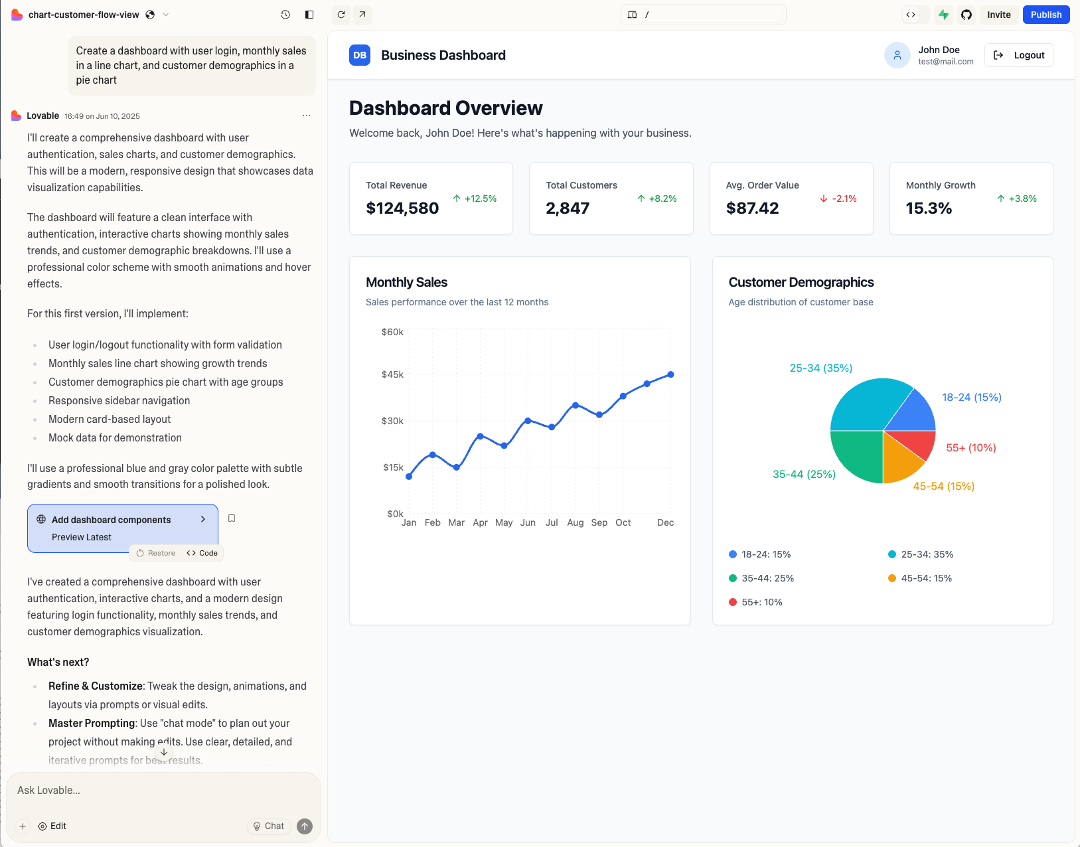
Task: Click the Supabase lightning bolt icon
Action: pos(943,15)
